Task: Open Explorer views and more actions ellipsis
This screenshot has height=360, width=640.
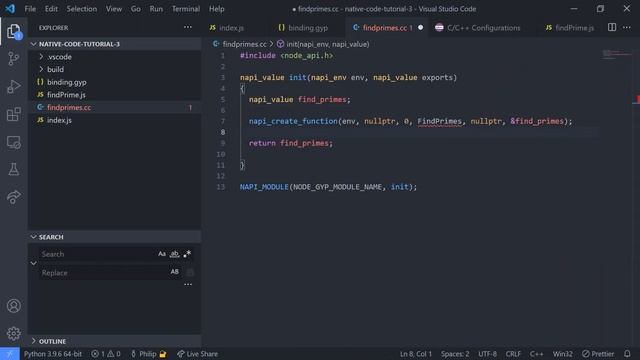Action: click(x=188, y=27)
